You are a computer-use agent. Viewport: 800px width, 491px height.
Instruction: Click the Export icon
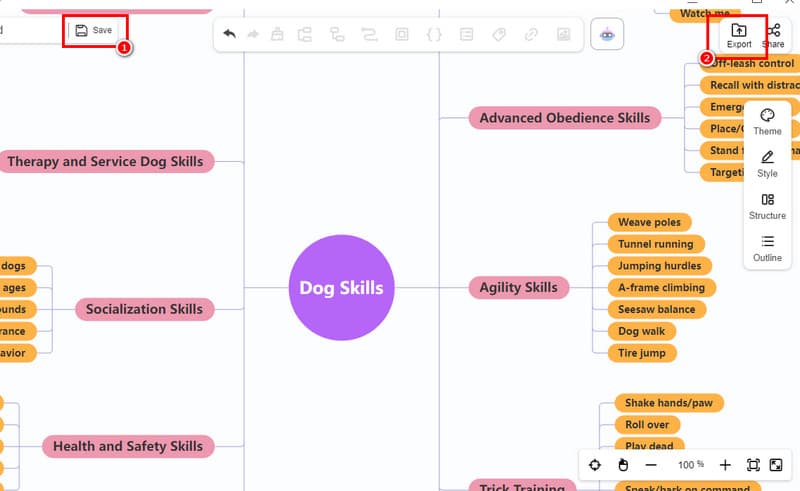tap(739, 36)
